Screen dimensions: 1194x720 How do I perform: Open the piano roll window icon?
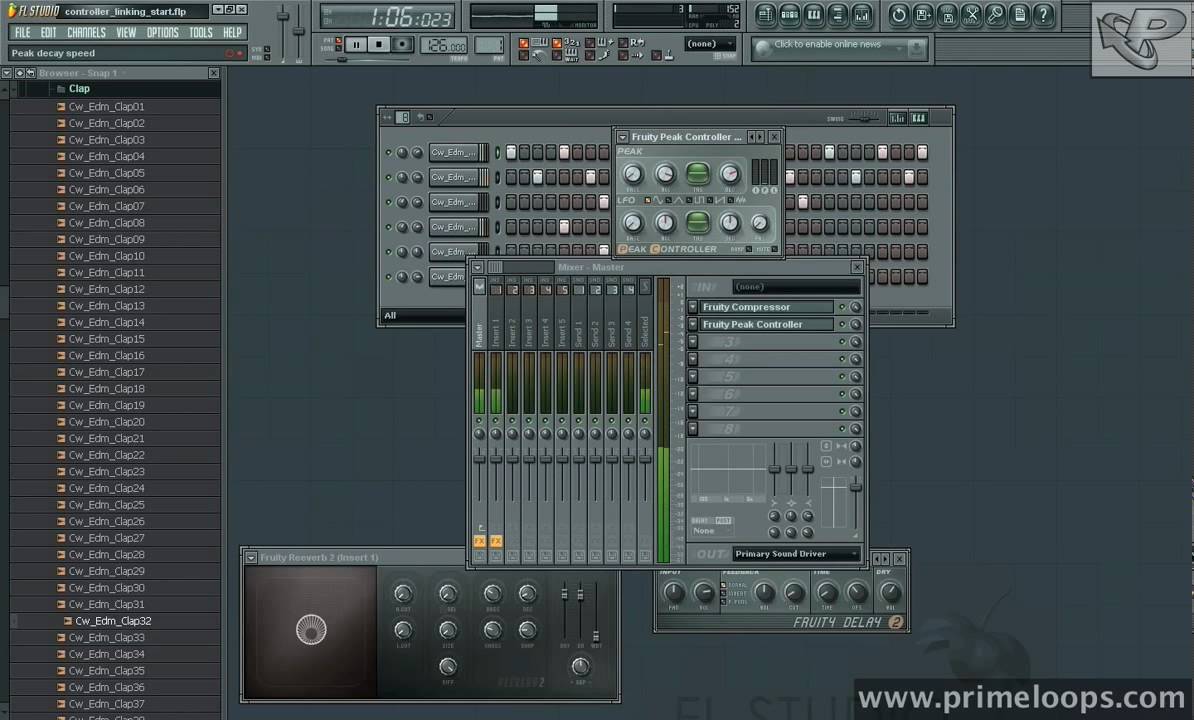click(814, 14)
